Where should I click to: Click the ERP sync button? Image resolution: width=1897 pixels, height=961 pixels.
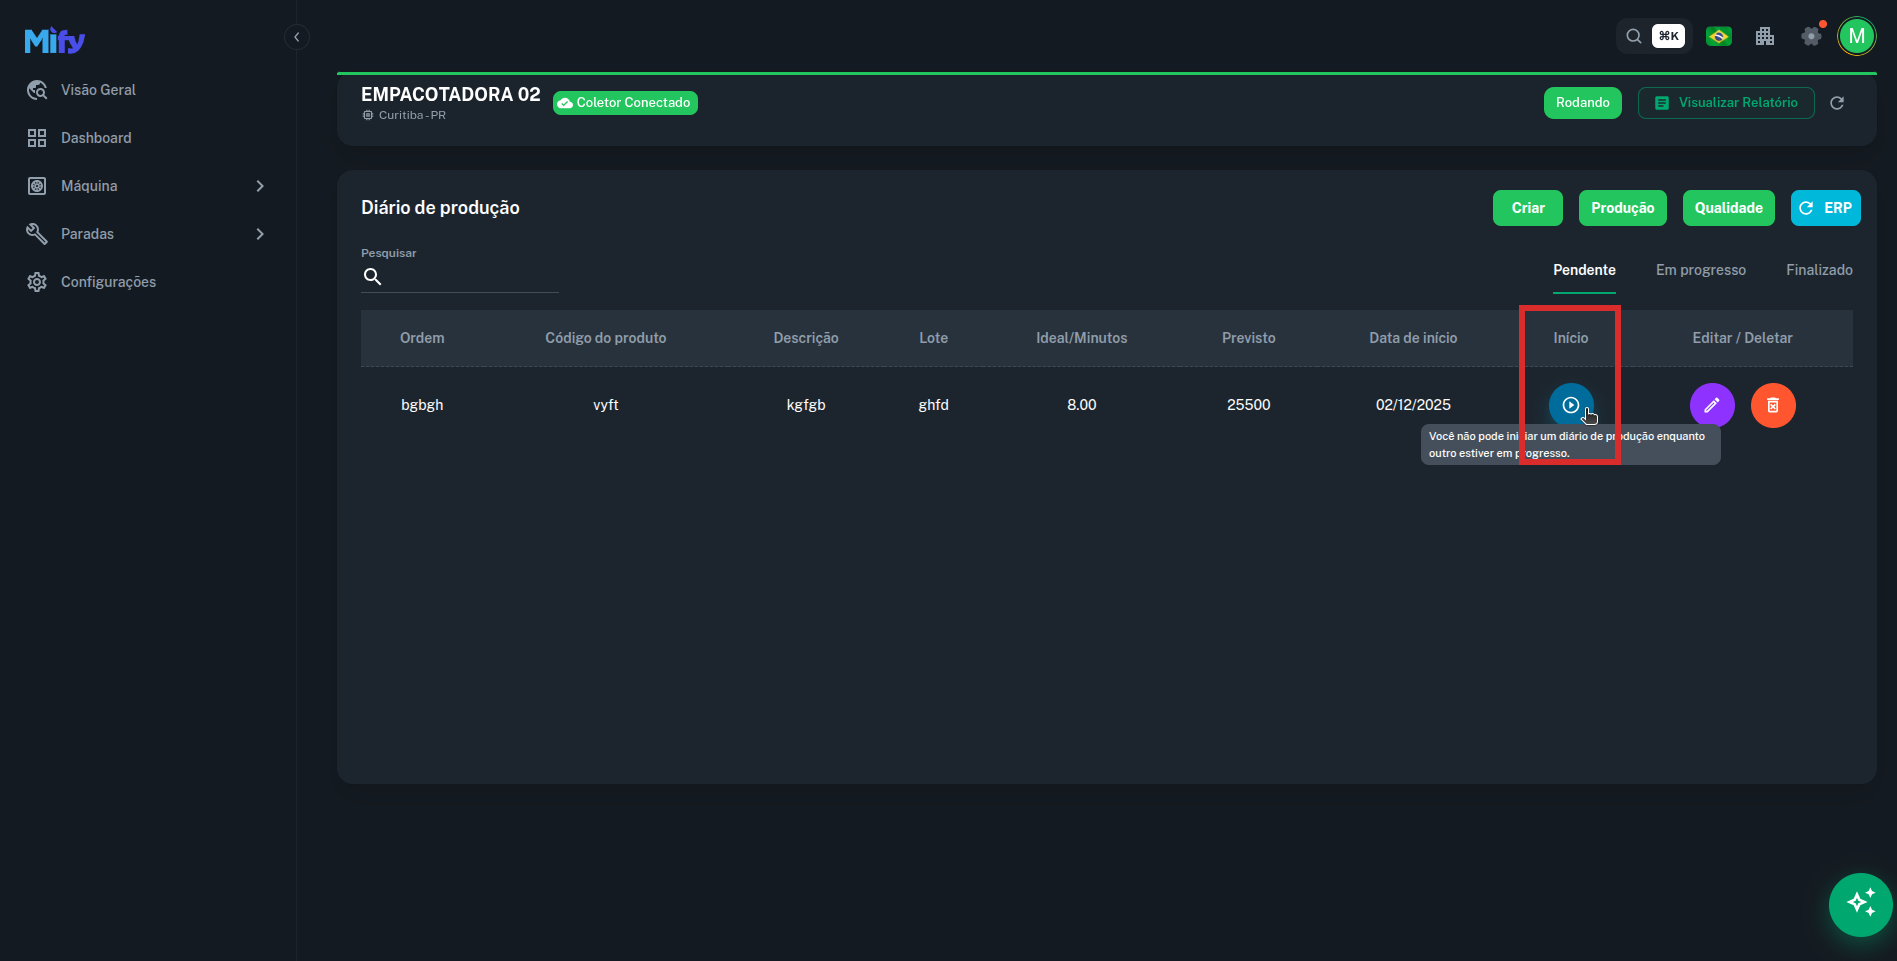pos(1825,208)
